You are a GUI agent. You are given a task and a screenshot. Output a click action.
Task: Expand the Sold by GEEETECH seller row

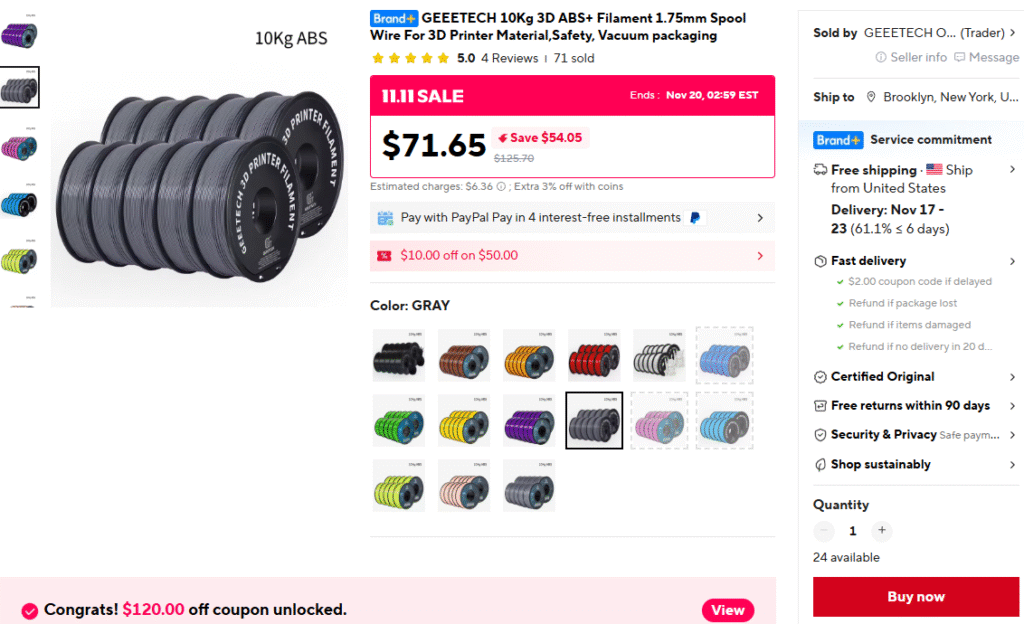(x=1012, y=33)
